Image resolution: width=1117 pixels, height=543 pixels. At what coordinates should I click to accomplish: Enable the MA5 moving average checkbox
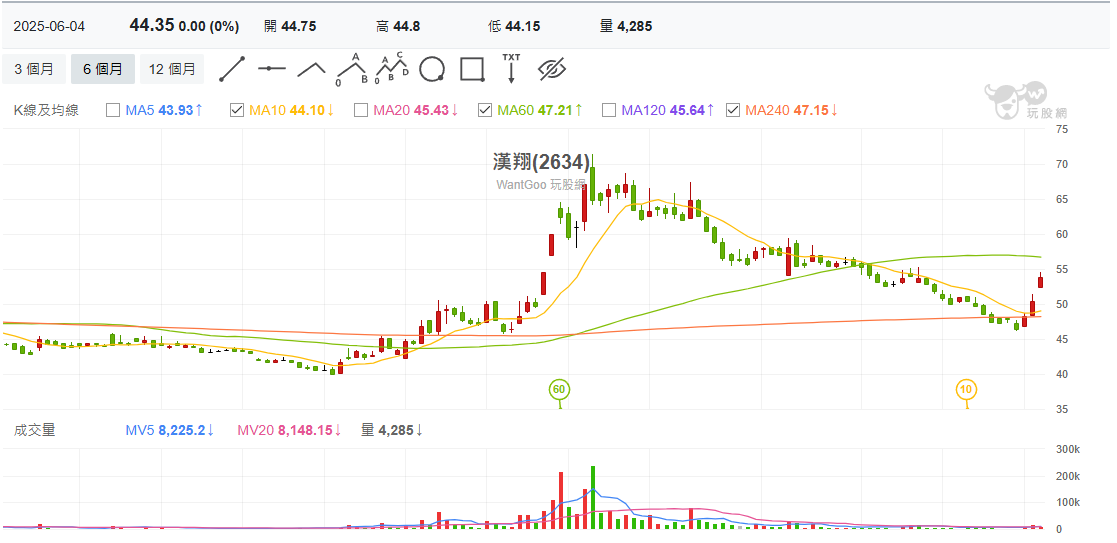coord(112,110)
